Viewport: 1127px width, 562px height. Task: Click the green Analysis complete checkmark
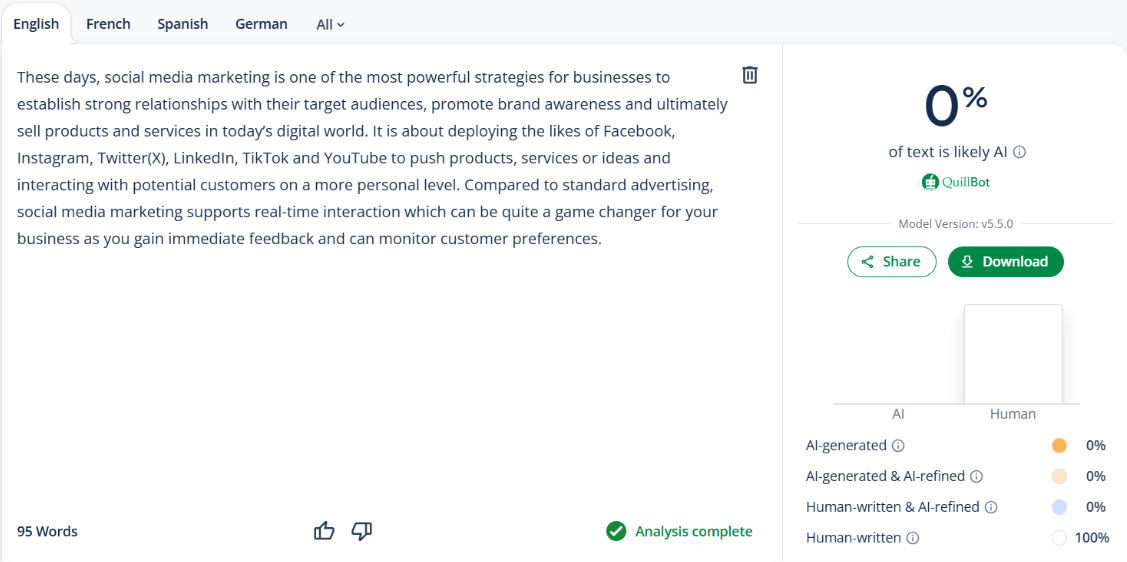(x=616, y=531)
